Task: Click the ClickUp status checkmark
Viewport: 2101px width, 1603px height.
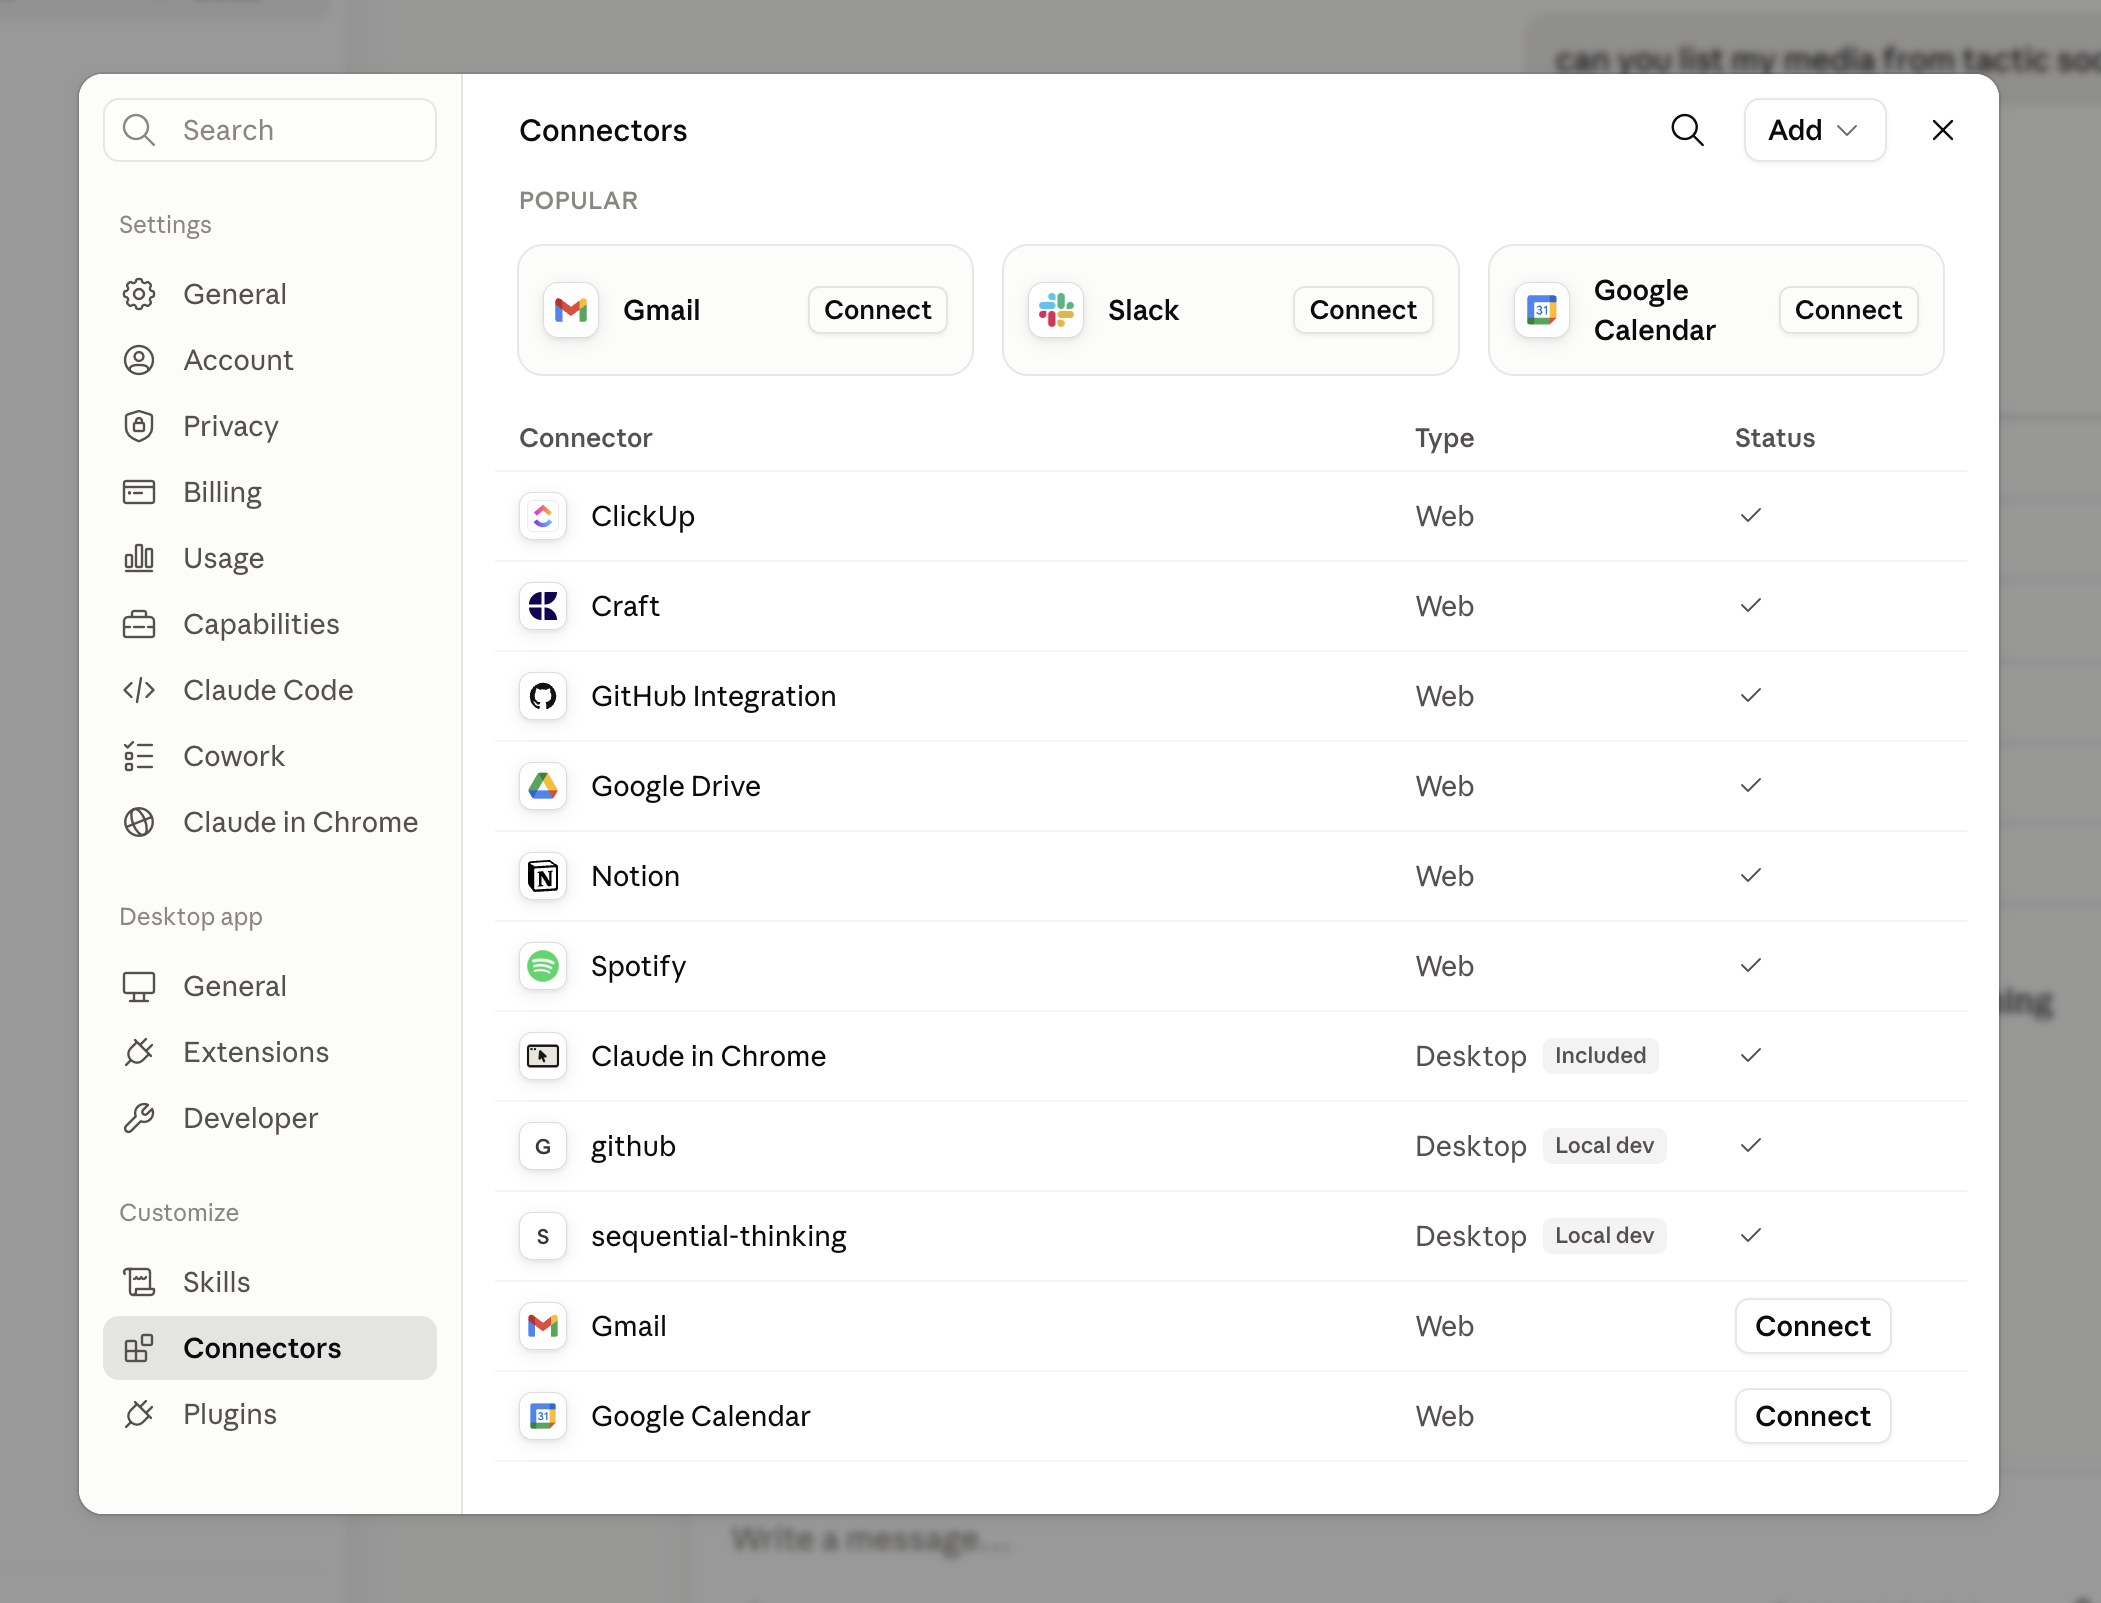Action: pyautogui.click(x=1750, y=516)
